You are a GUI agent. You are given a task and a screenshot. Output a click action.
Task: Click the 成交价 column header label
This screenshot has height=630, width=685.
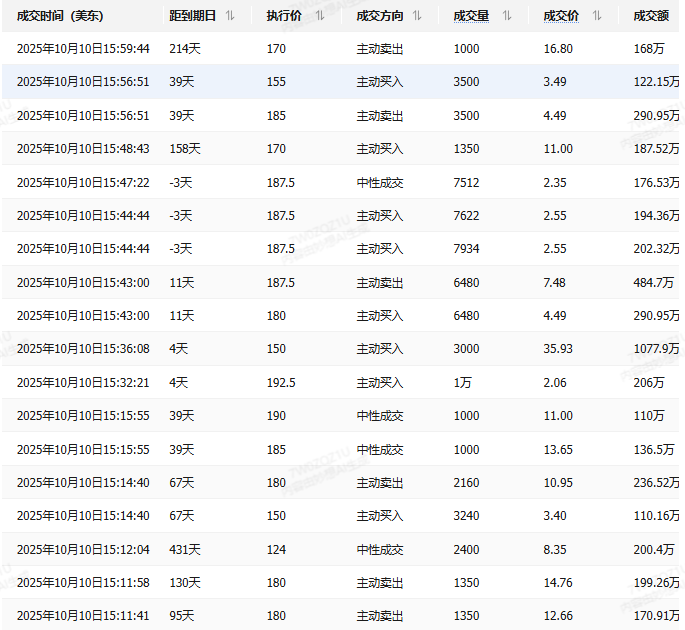pyautogui.click(x=561, y=16)
